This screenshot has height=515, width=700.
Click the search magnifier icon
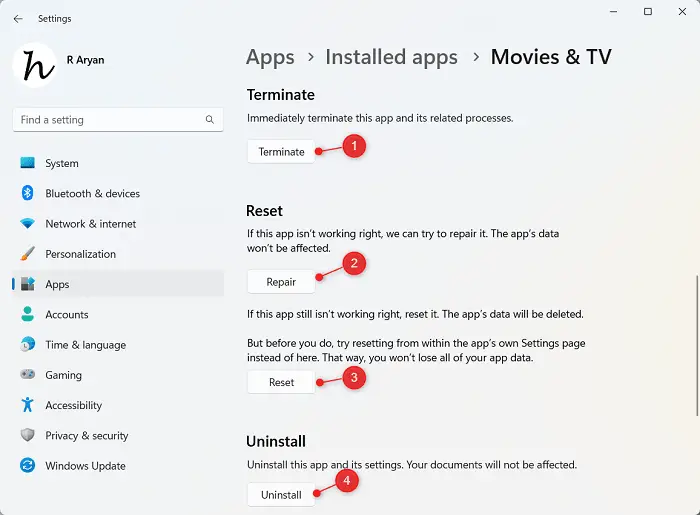tap(210, 120)
